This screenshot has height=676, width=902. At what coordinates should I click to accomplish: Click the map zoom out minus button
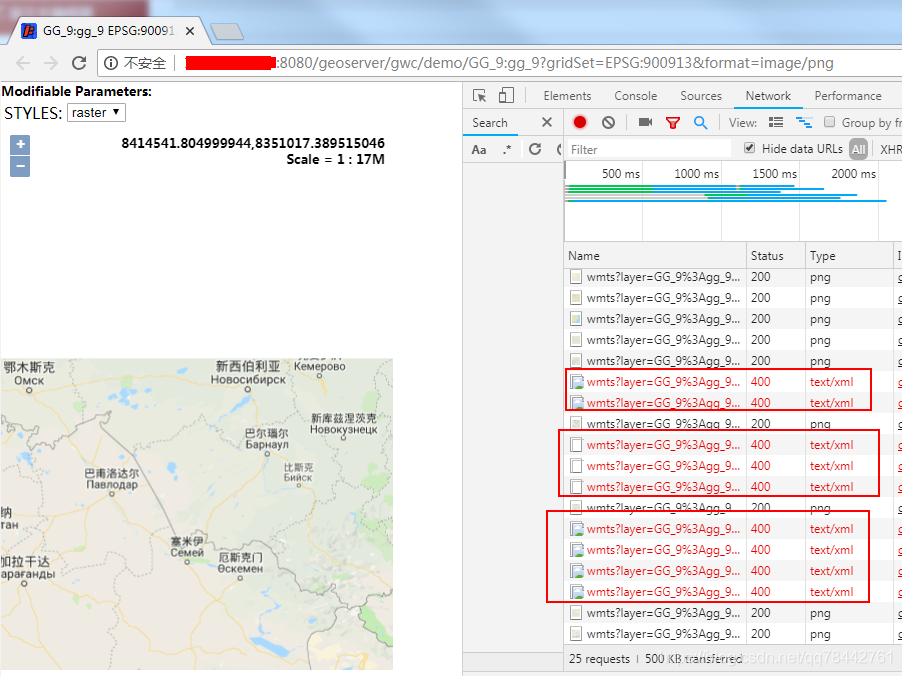(19, 167)
